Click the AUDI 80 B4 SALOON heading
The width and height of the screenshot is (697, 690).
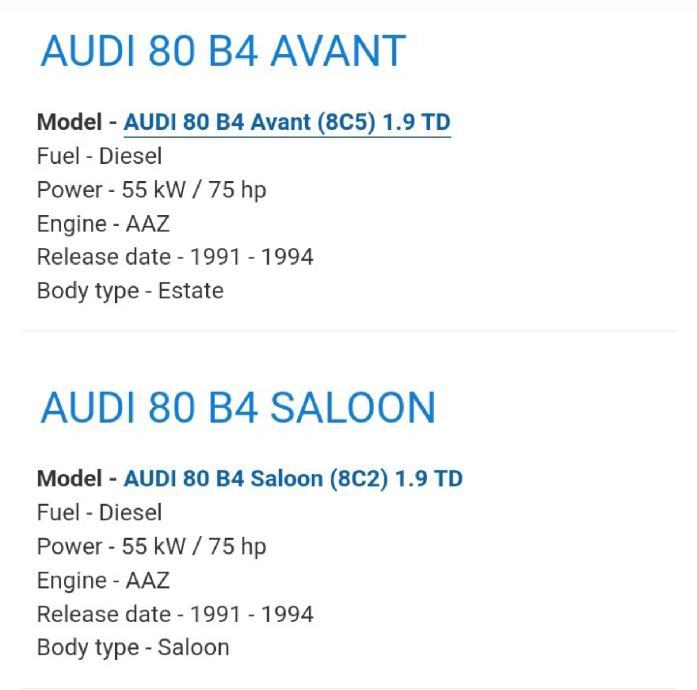(238, 408)
